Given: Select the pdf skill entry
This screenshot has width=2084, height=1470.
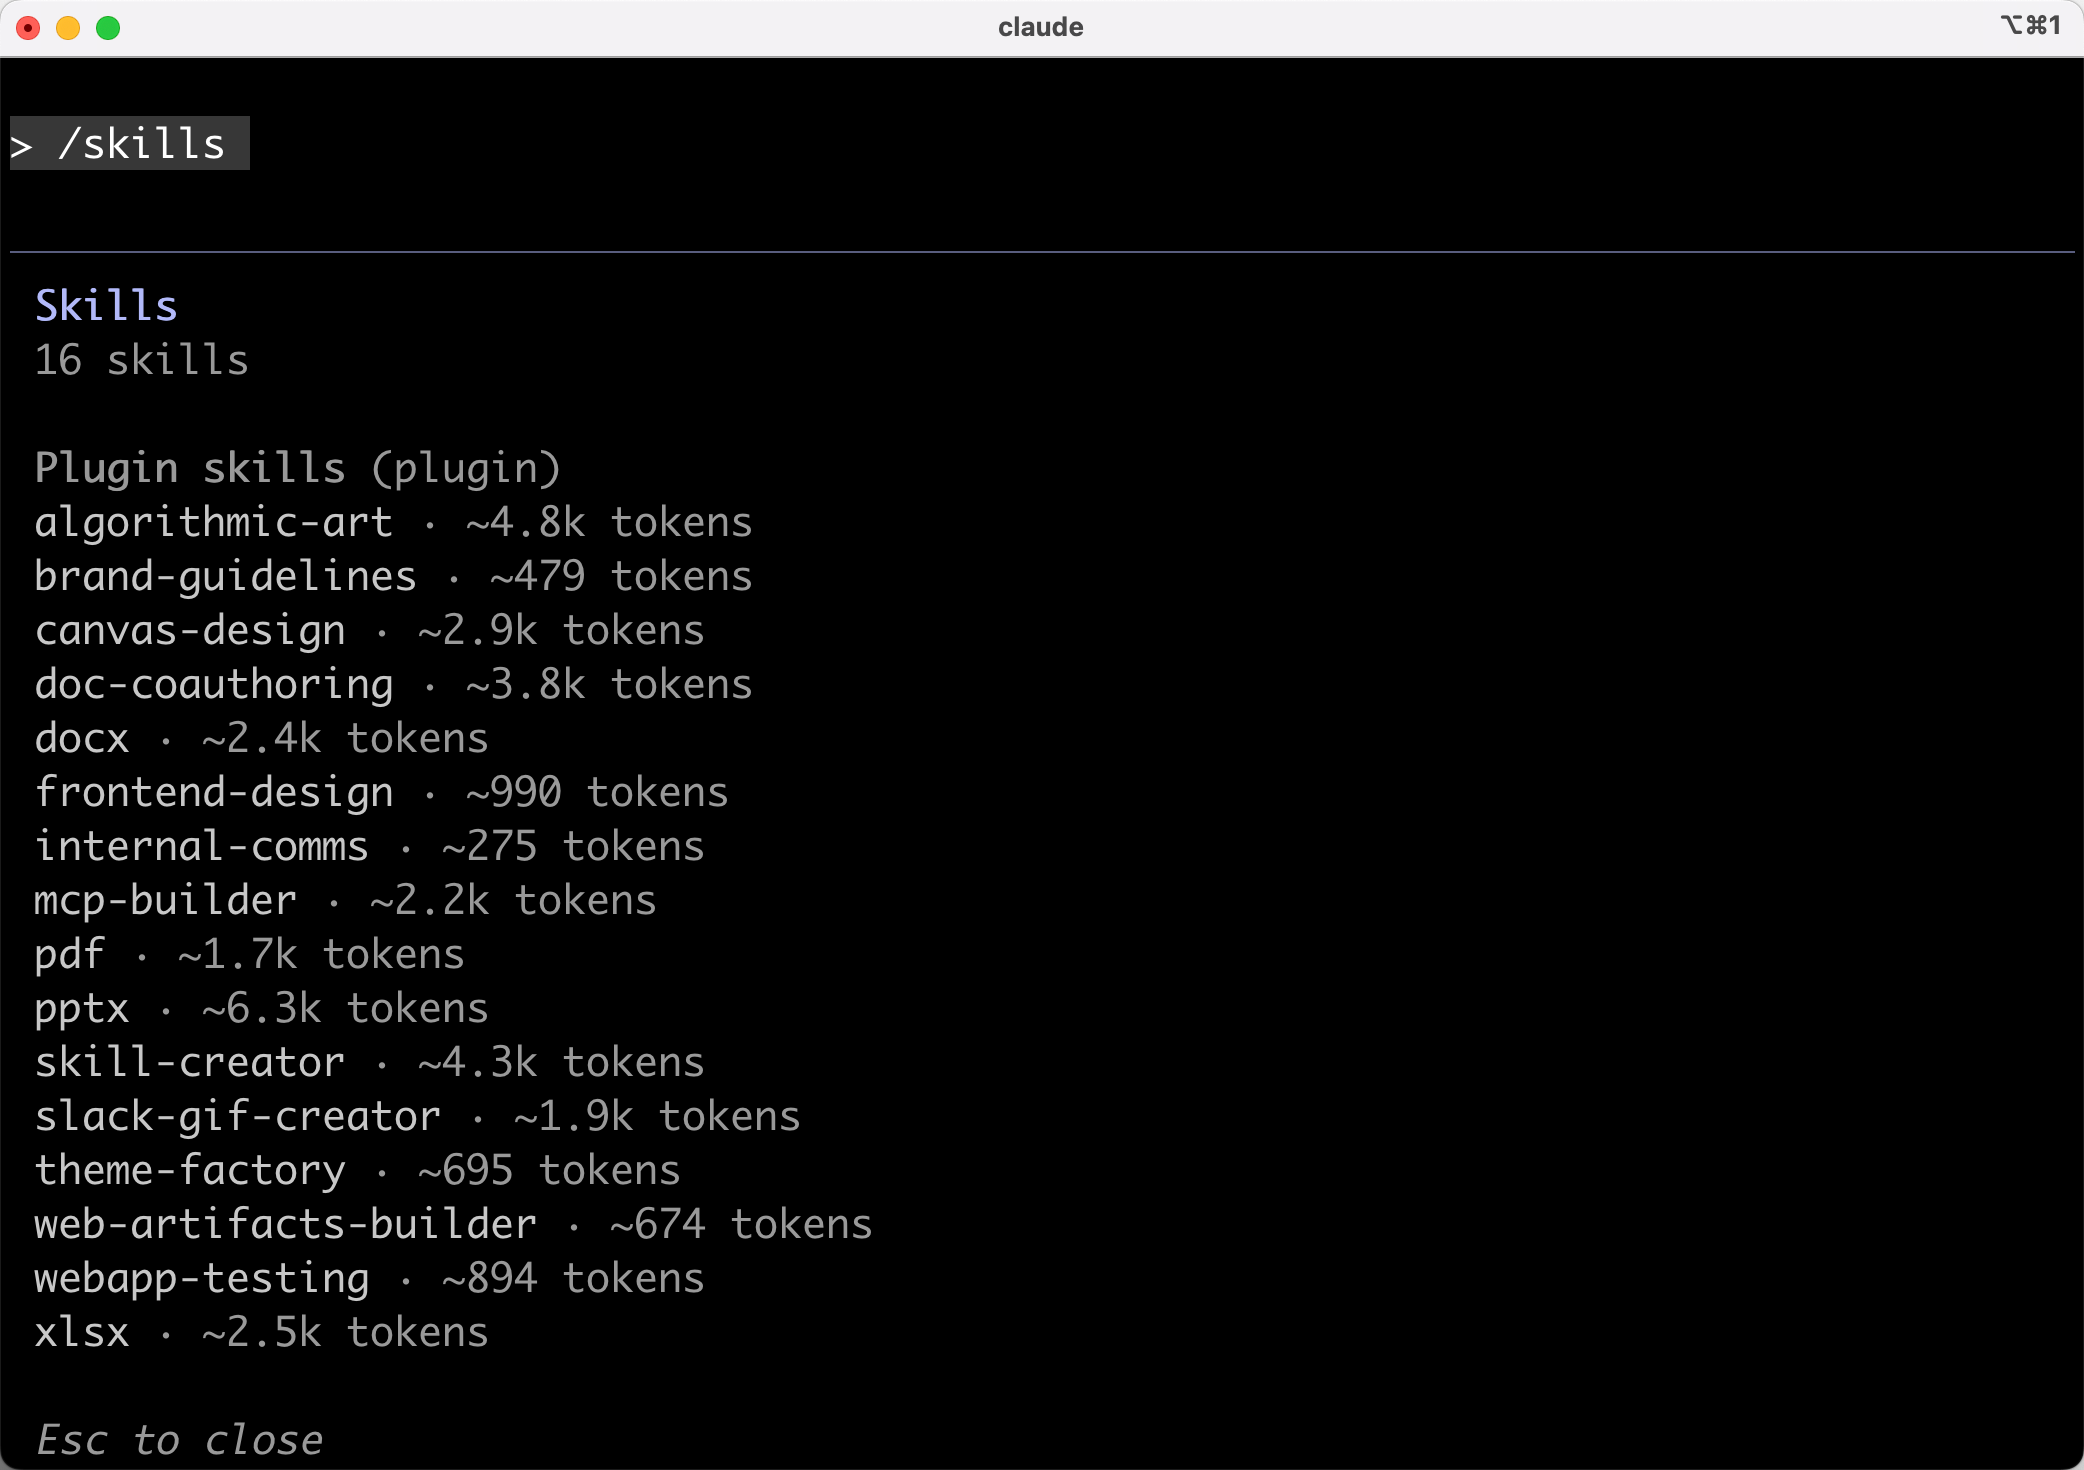Looking at the screenshot, I should click(x=70, y=955).
